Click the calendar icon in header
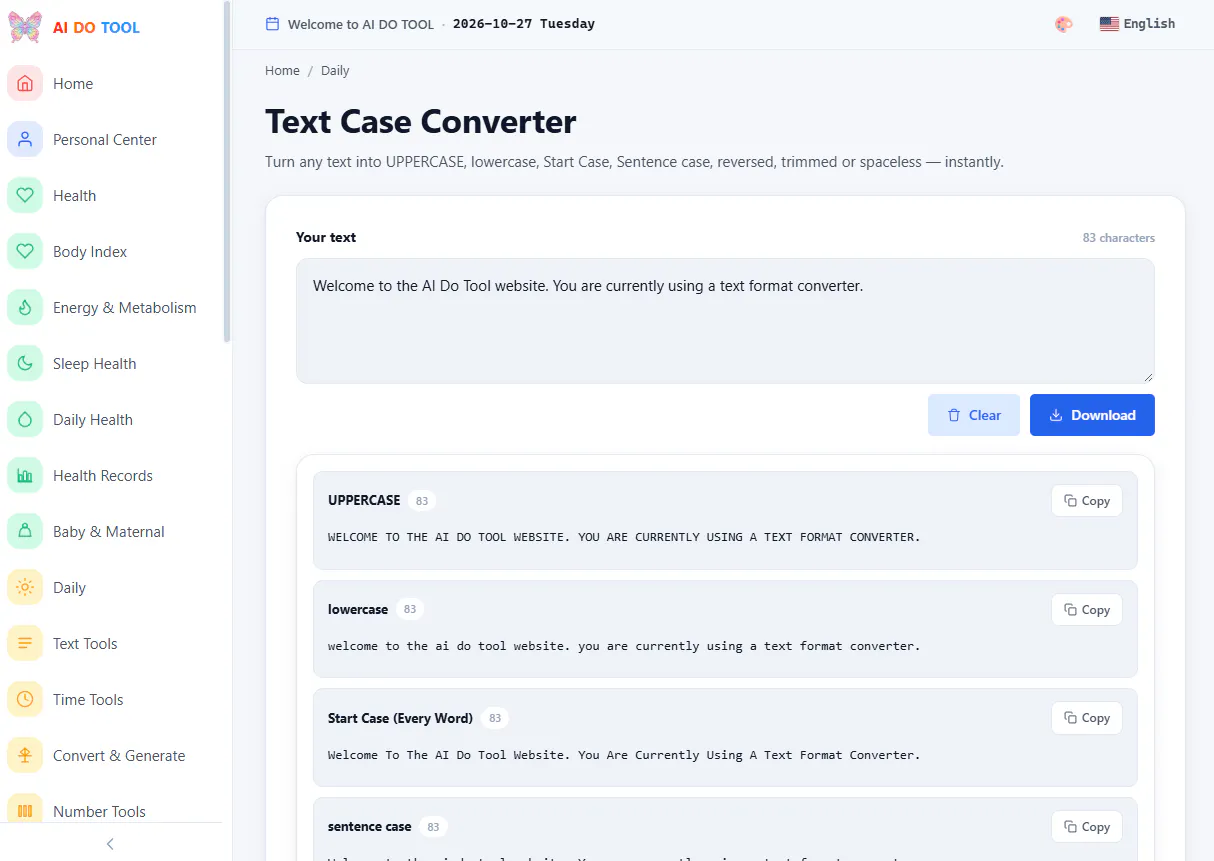The height and width of the screenshot is (861, 1214). click(272, 24)
